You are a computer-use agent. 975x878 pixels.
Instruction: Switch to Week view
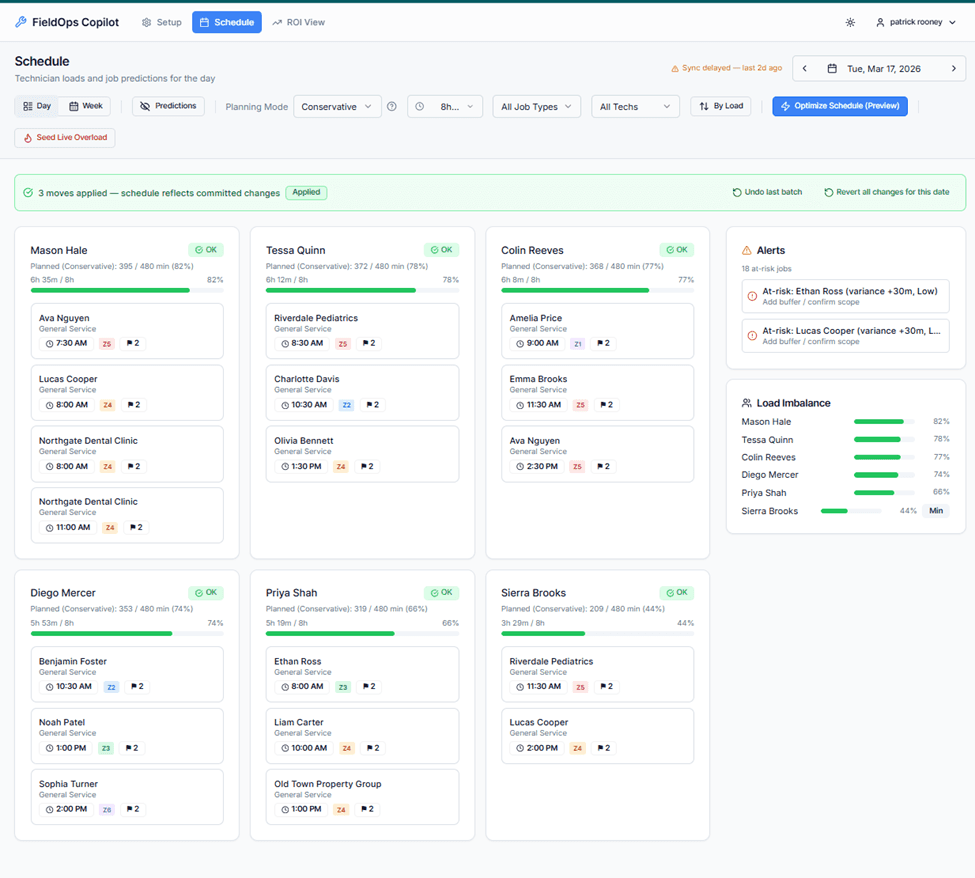(85, 105)
